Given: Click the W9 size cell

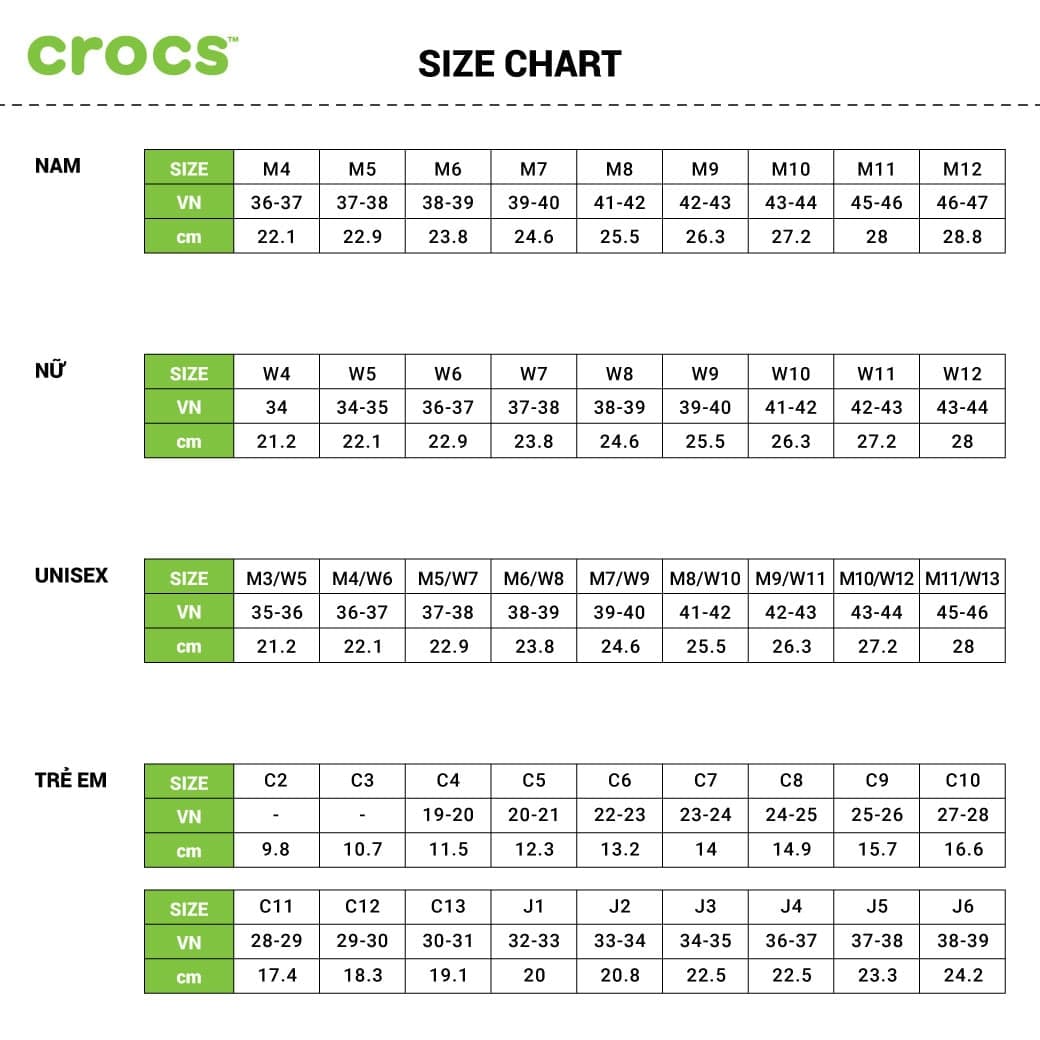Looking at the screenshot, I should point(705,373).
